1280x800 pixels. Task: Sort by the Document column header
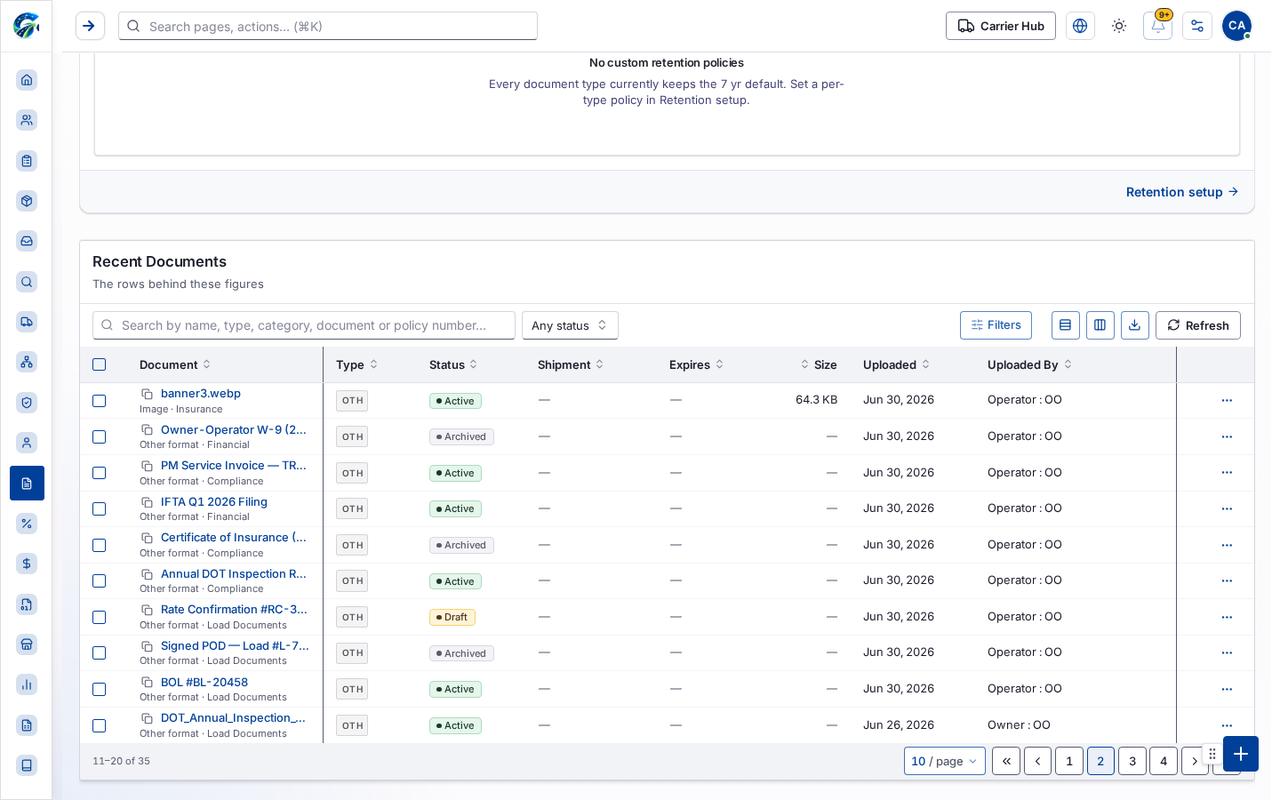pyautogui.click(x=175, y=365)
